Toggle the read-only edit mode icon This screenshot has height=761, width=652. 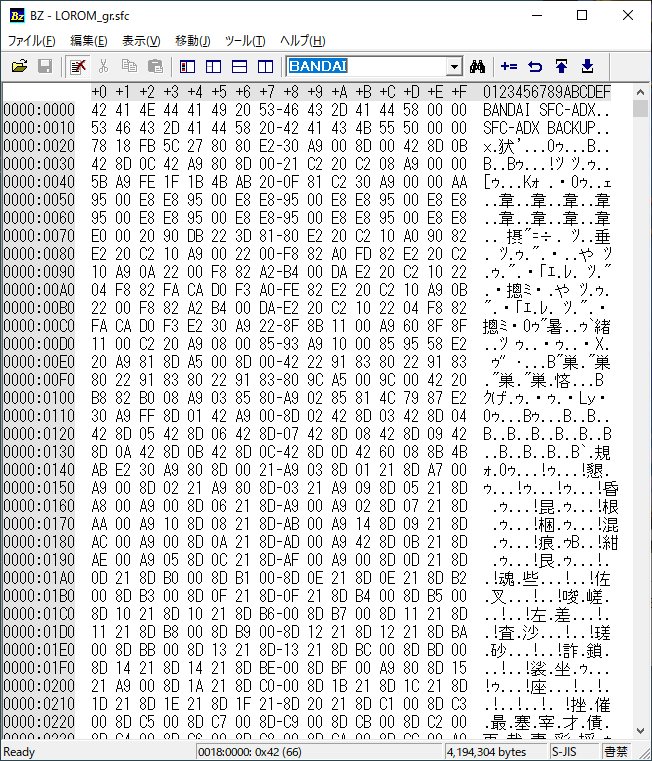[x=78, y=66]
